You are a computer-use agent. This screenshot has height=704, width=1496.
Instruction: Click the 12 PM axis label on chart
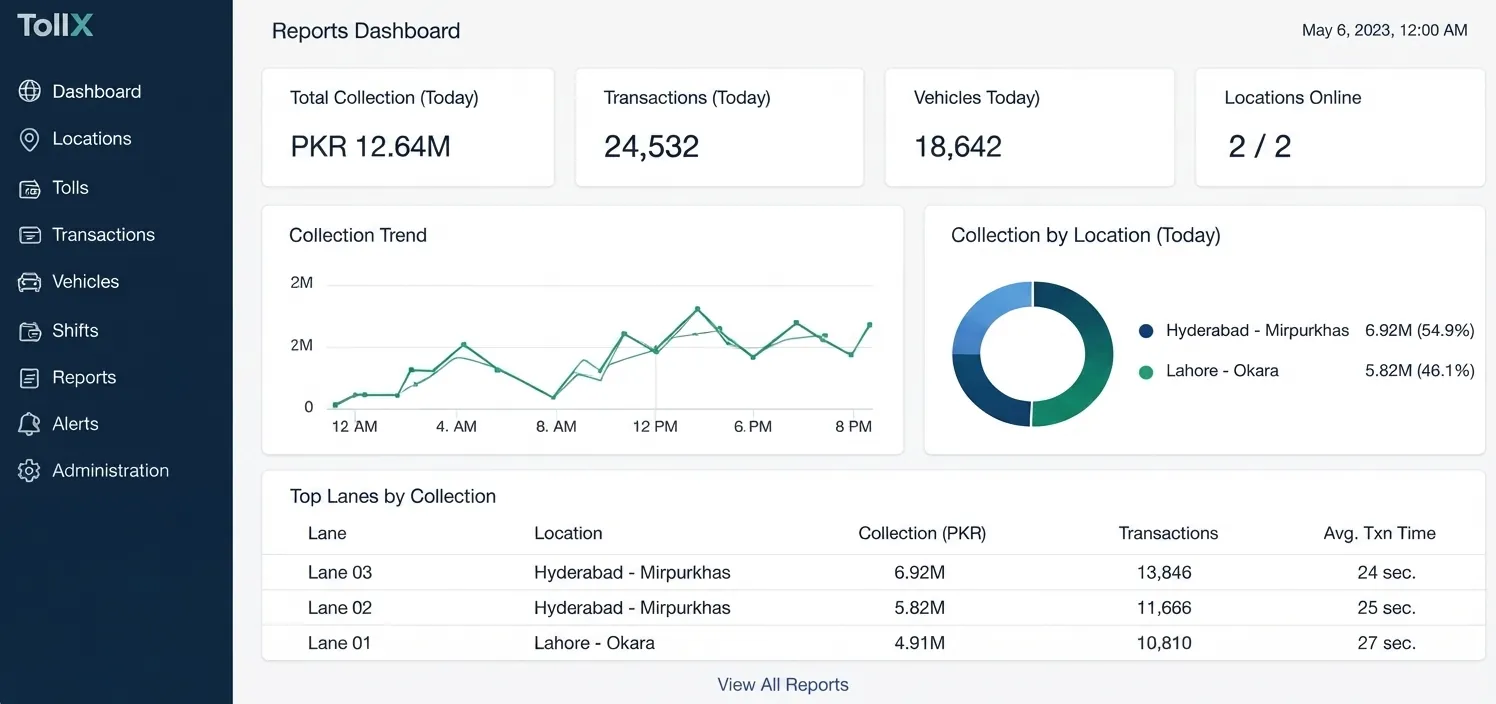655,427
